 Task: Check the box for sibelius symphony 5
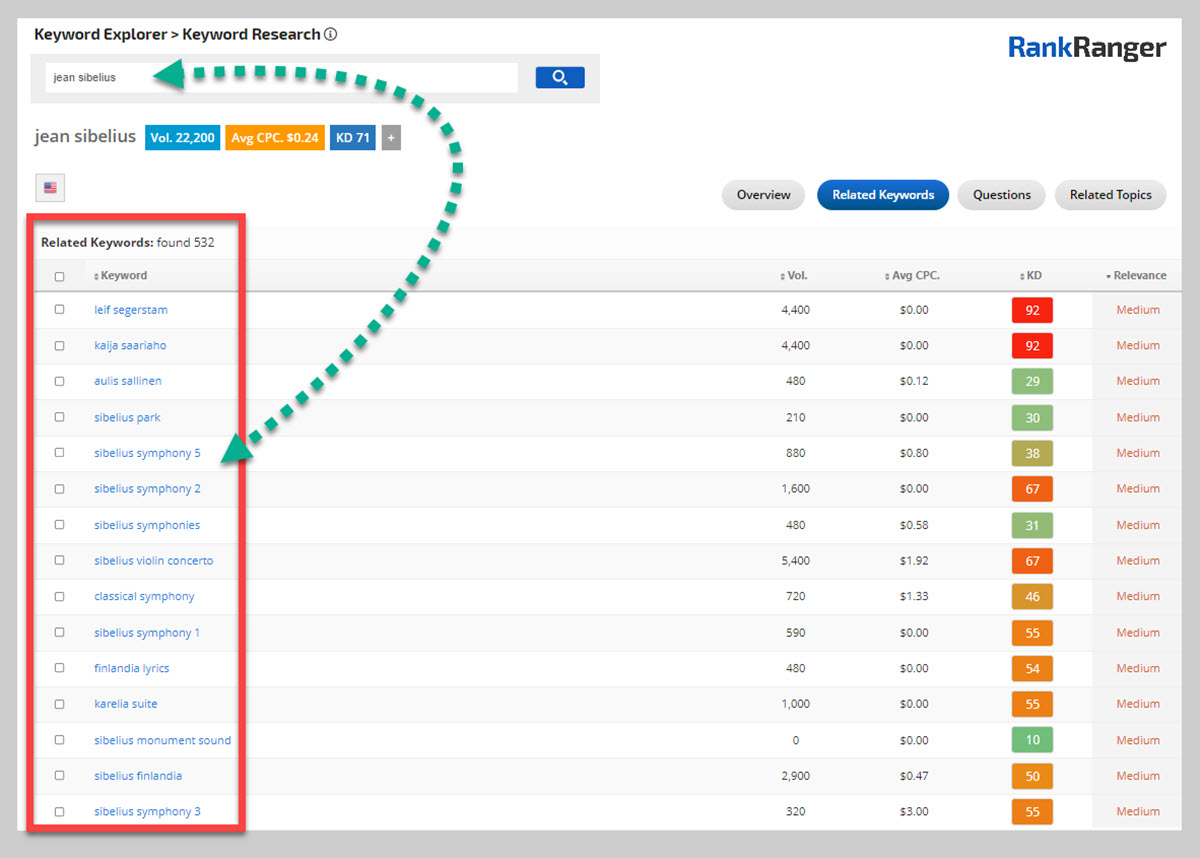59,453
